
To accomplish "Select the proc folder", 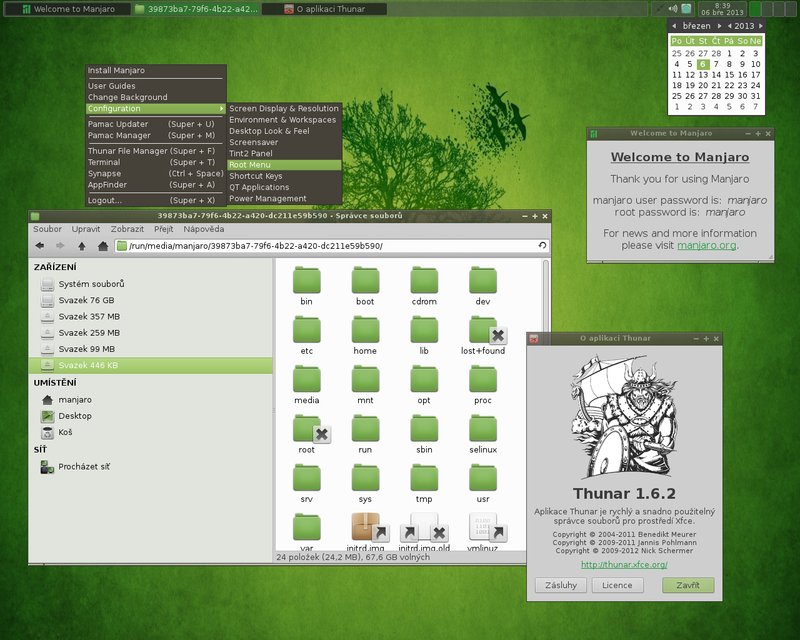I will coord(483,379).
